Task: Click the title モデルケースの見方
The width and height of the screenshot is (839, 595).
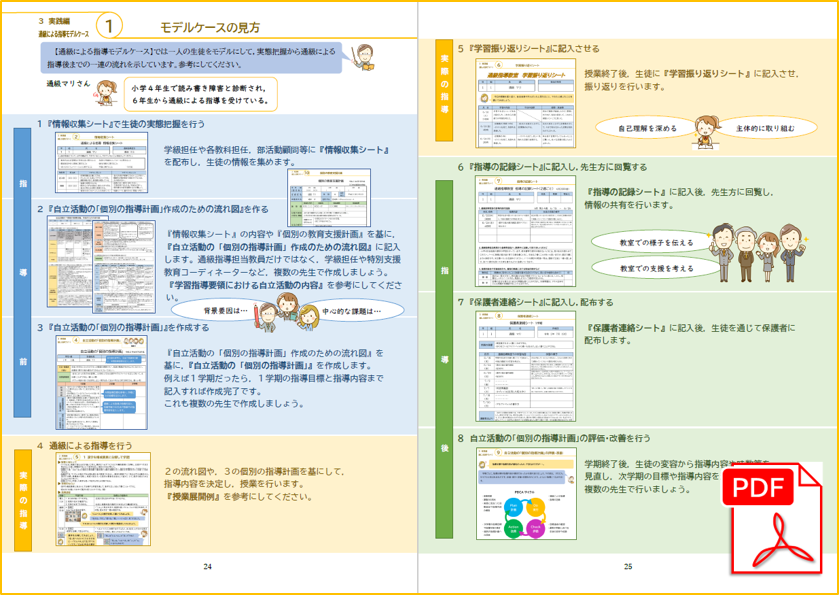Action: click(210, 28)
